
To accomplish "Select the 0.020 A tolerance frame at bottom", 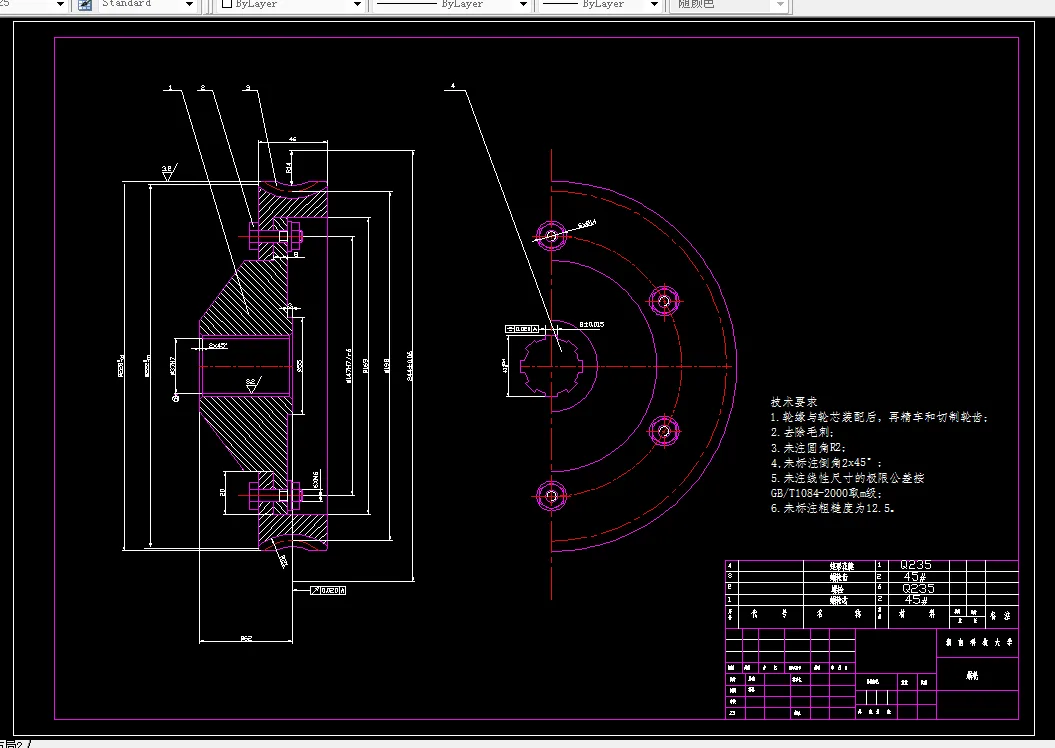I will click(328, 590).
